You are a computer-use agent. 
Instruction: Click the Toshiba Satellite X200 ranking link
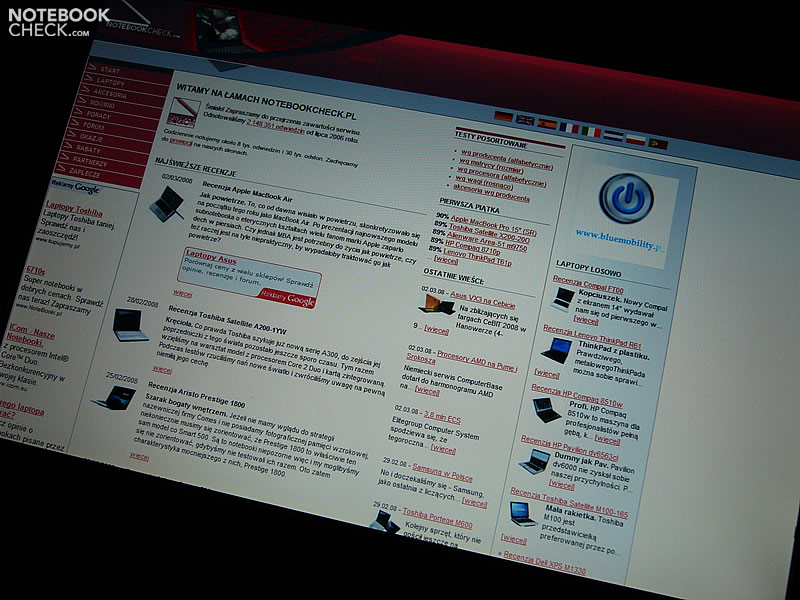[x=489, y=234]
